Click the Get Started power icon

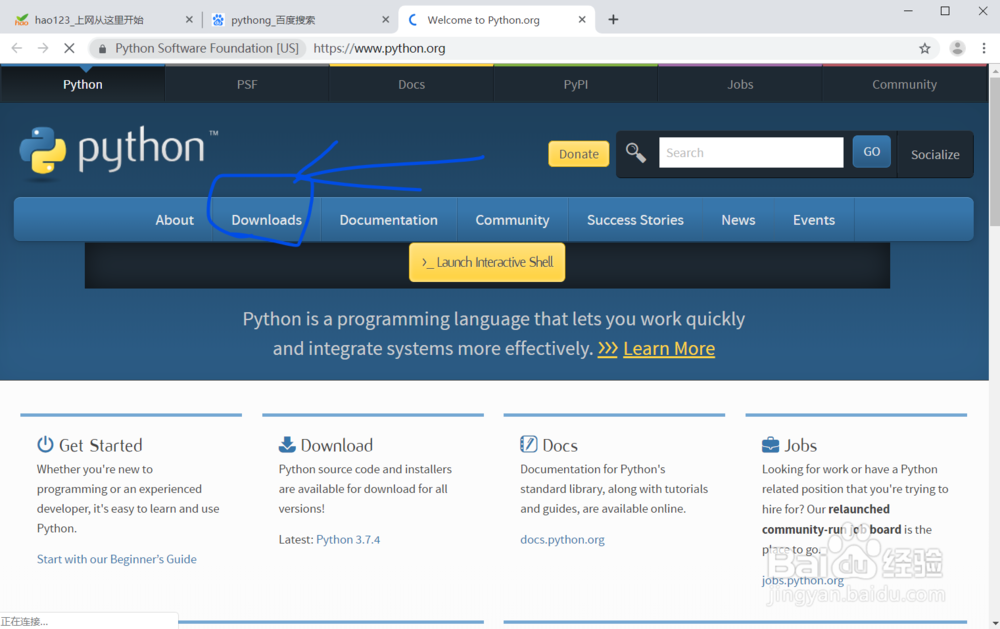[x=45, y=444]
